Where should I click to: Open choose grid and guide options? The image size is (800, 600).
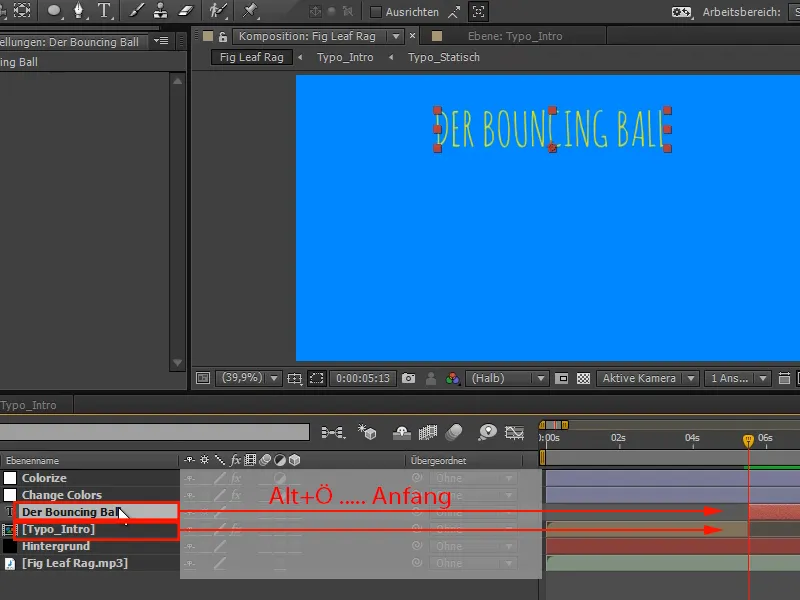[294, 379]
